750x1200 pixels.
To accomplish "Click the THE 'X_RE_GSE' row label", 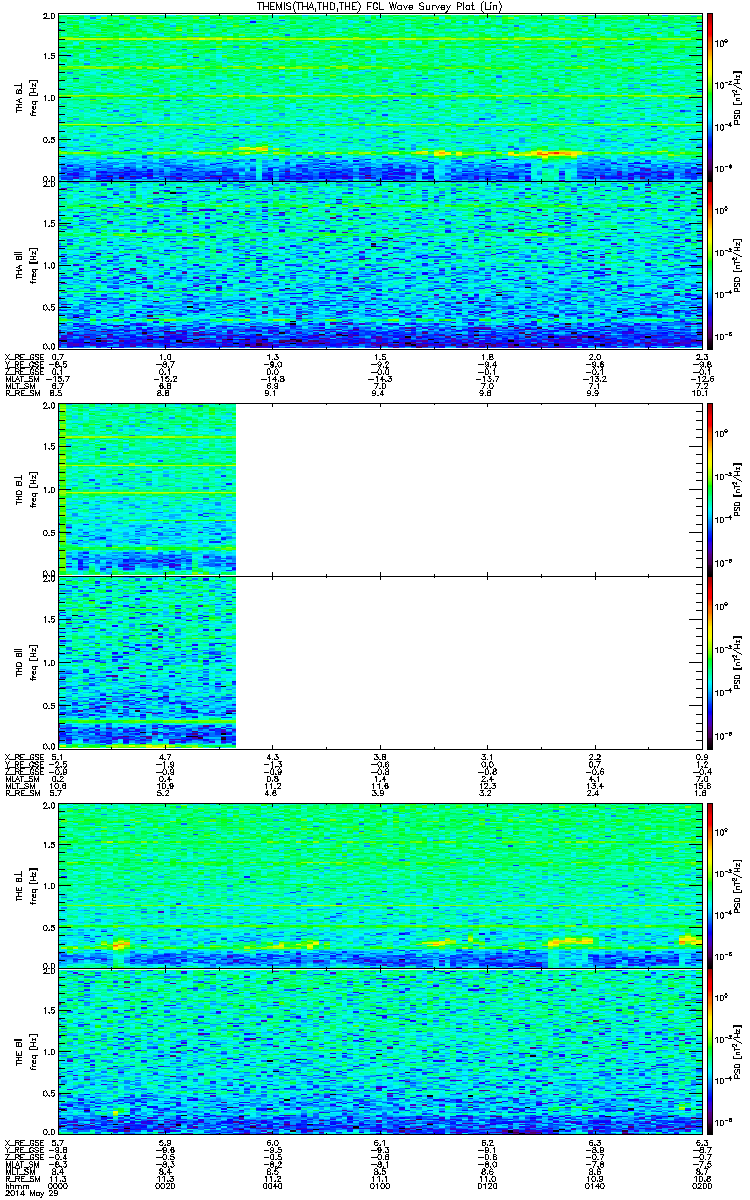I will (23, 1143).
